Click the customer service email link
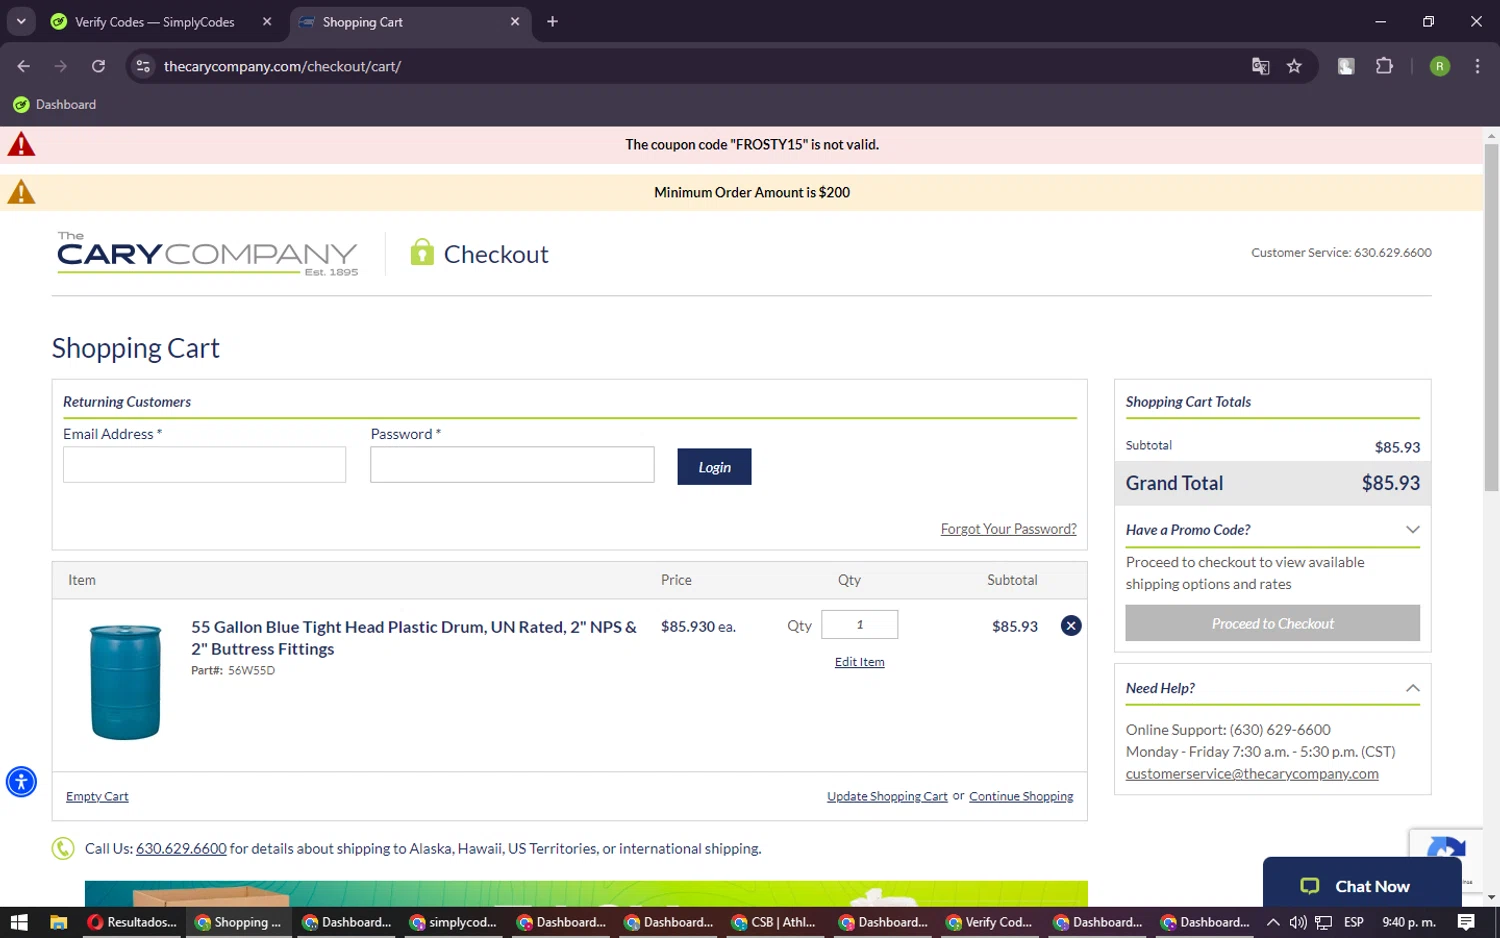Image resolution: width=1500 pixels, height=938 pixels. (x=1252, y=774)
